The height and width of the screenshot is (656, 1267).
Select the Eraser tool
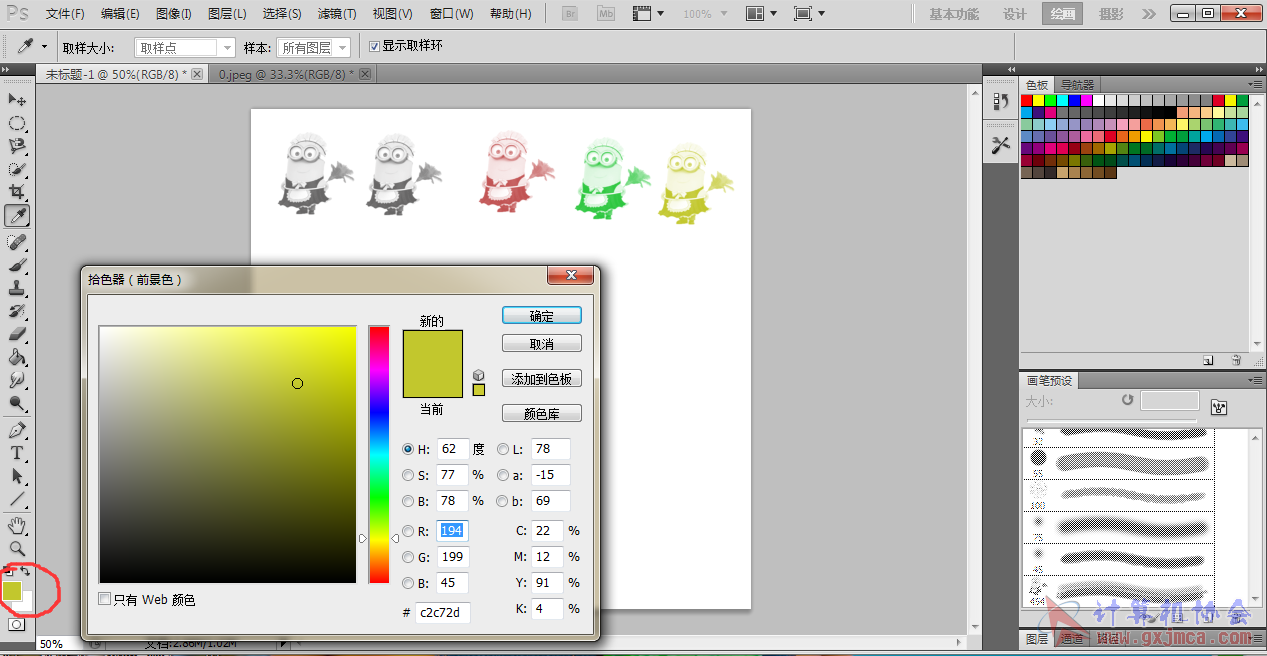coord(17,334)
